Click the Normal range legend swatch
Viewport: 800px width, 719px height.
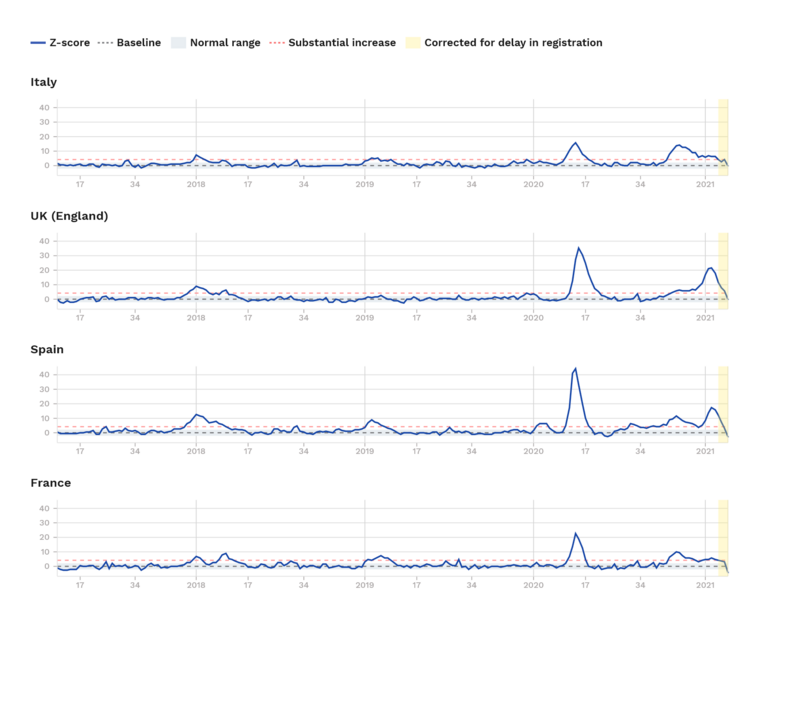pos(178,43)
